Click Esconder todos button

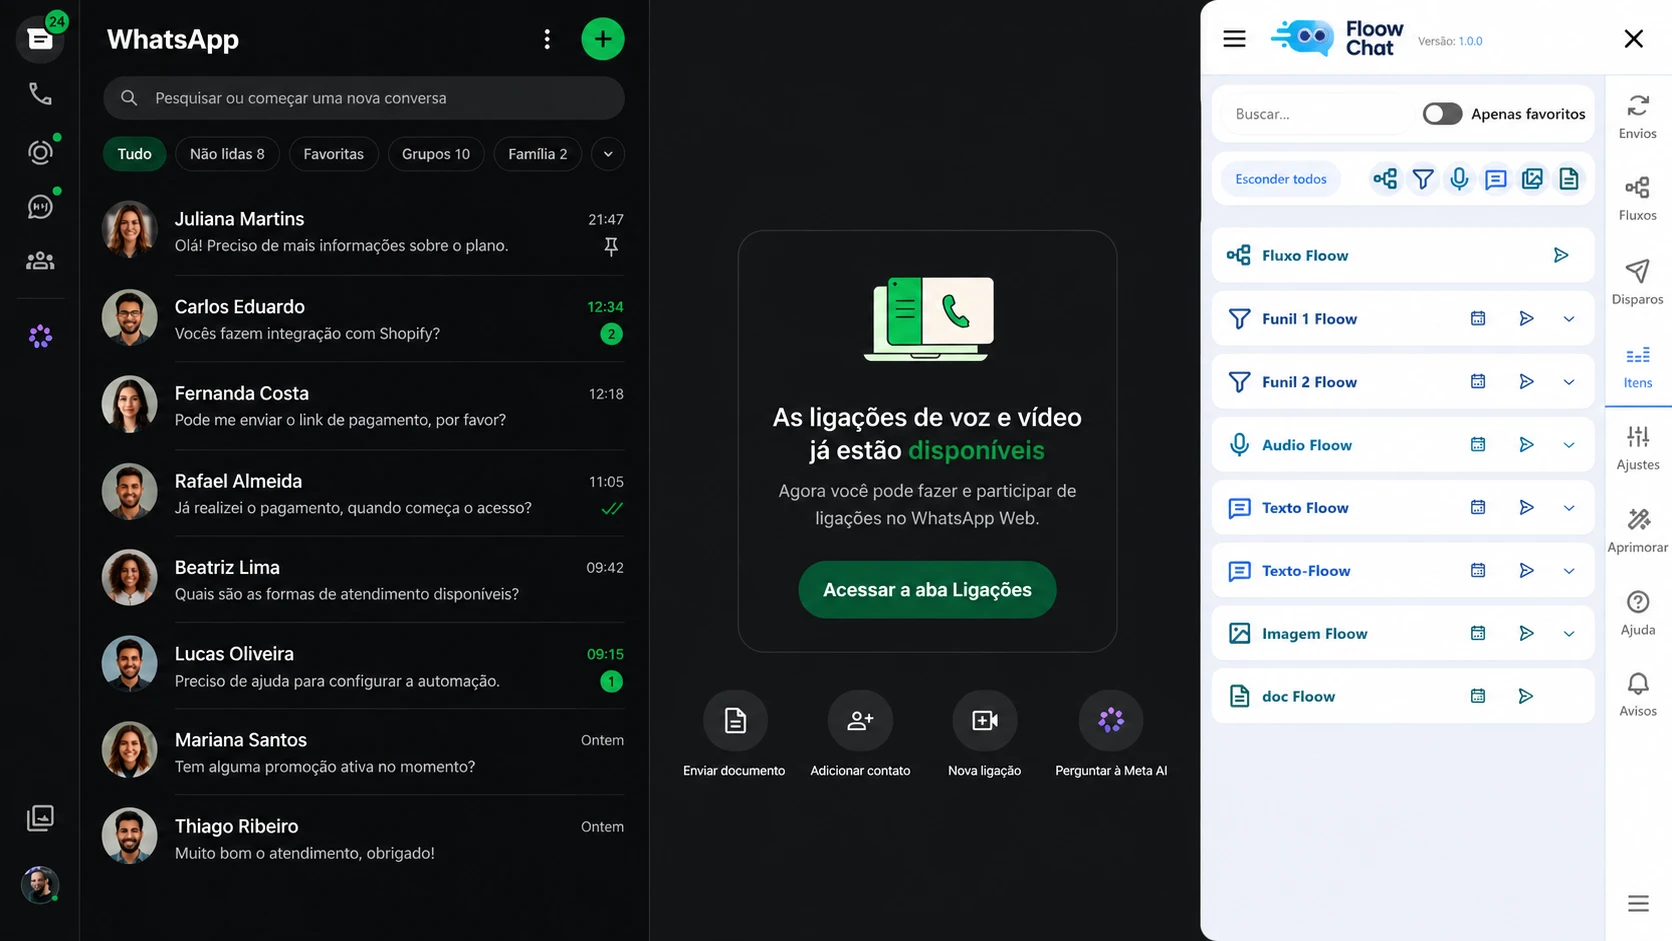pos(1281,179)
